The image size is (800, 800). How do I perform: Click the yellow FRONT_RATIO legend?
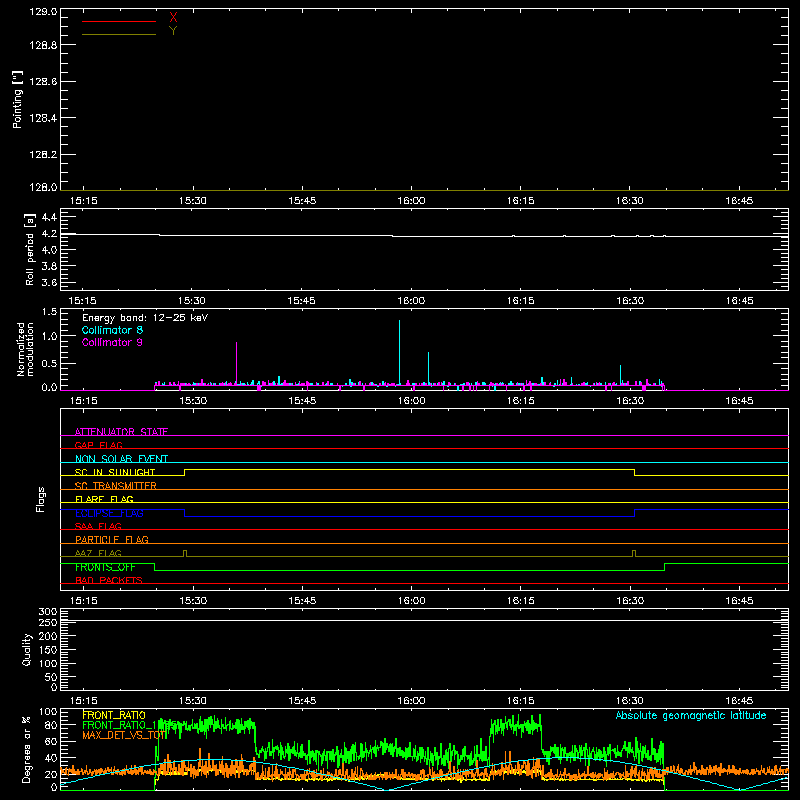pos(114,715)
